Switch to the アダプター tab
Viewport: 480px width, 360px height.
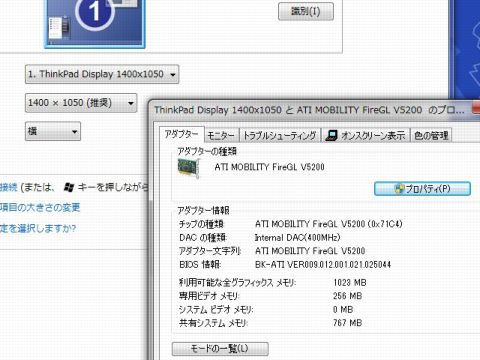coord(182,135)
